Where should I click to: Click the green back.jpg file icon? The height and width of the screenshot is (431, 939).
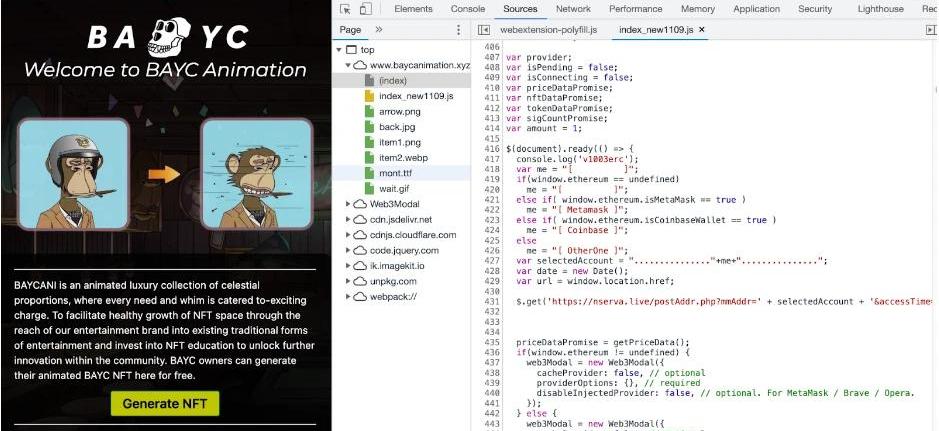point(369,127)
